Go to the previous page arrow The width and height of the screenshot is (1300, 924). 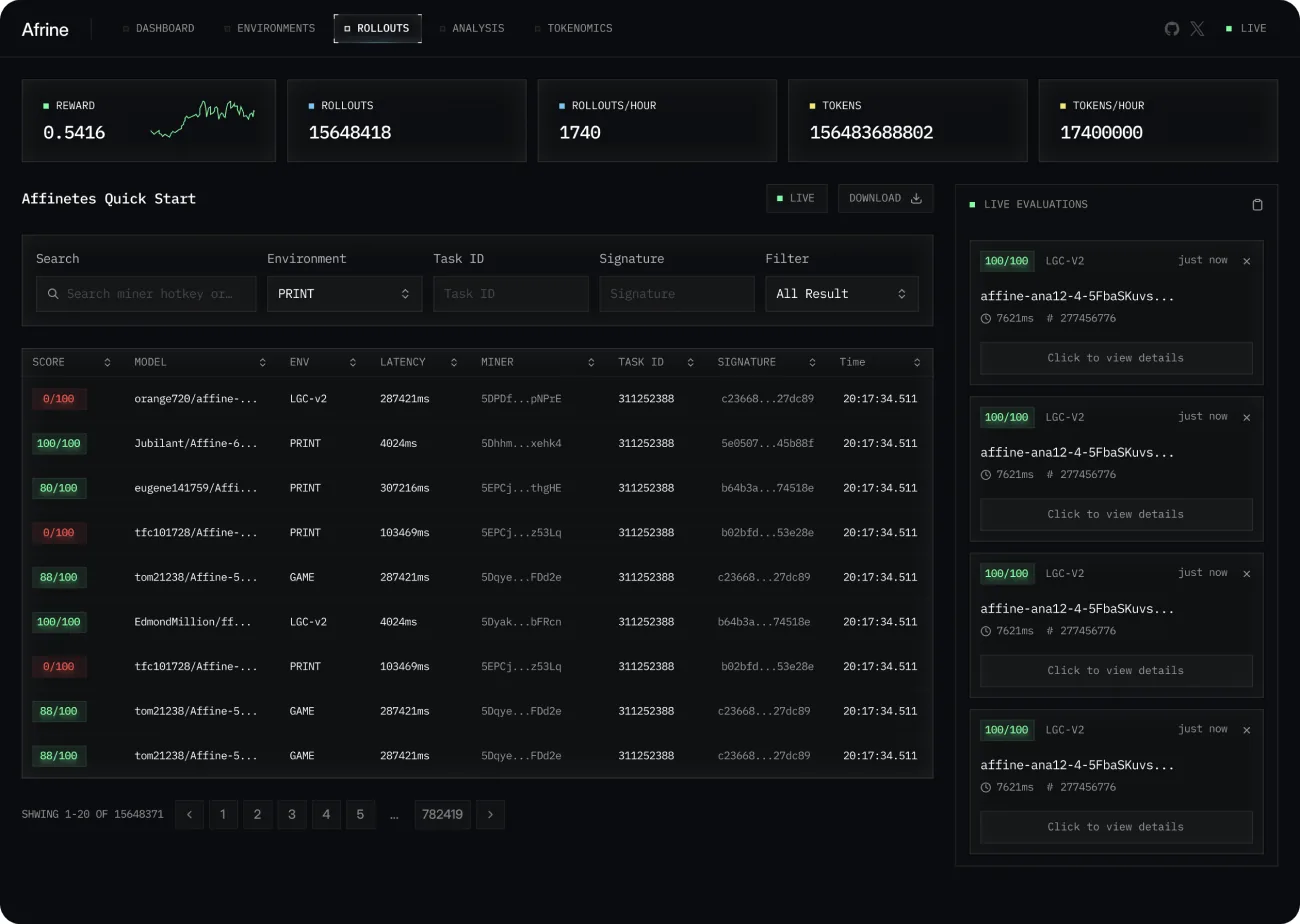(x=189, y=815)
